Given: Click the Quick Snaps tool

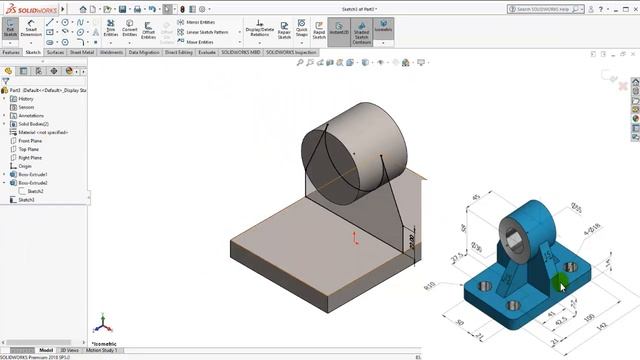Looking at the screenshot, I should (x=302, y=27).
